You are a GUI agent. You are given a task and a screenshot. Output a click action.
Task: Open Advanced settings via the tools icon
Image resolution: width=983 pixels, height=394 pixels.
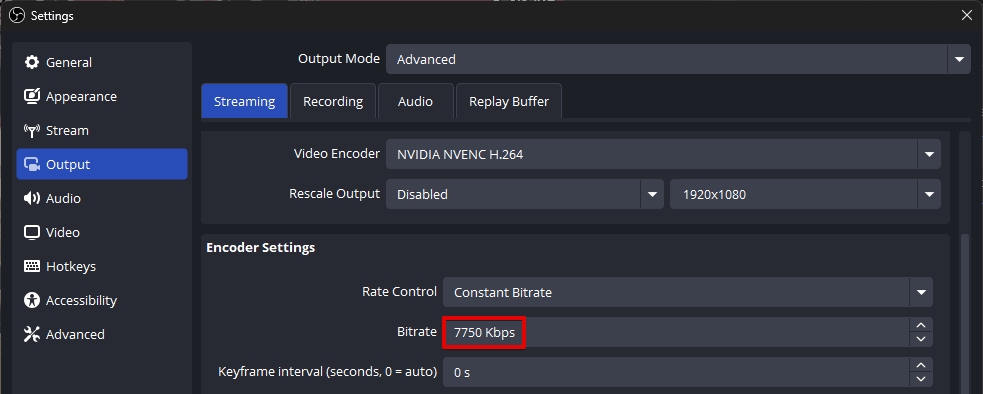[31, 334]
